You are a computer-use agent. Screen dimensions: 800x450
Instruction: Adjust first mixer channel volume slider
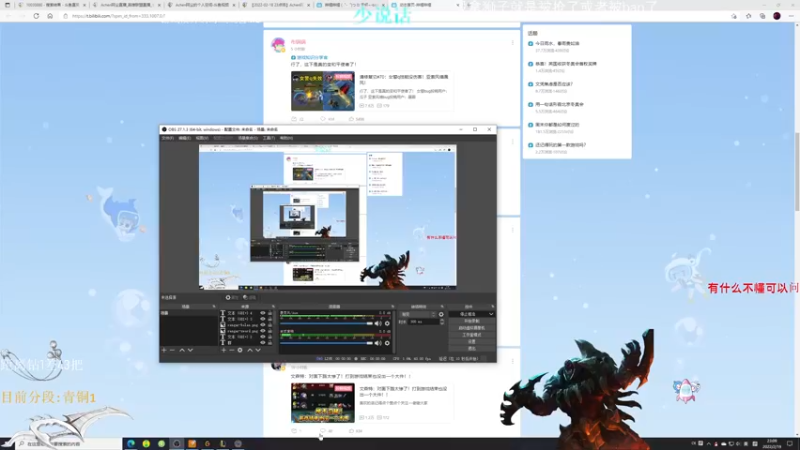coord(327,323)
